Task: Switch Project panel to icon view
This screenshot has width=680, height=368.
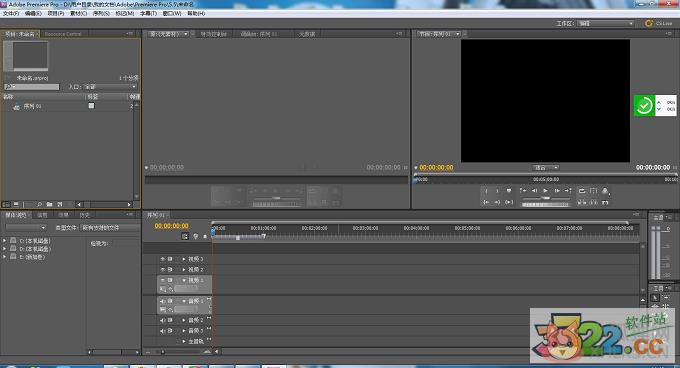Action: [16, 204]
